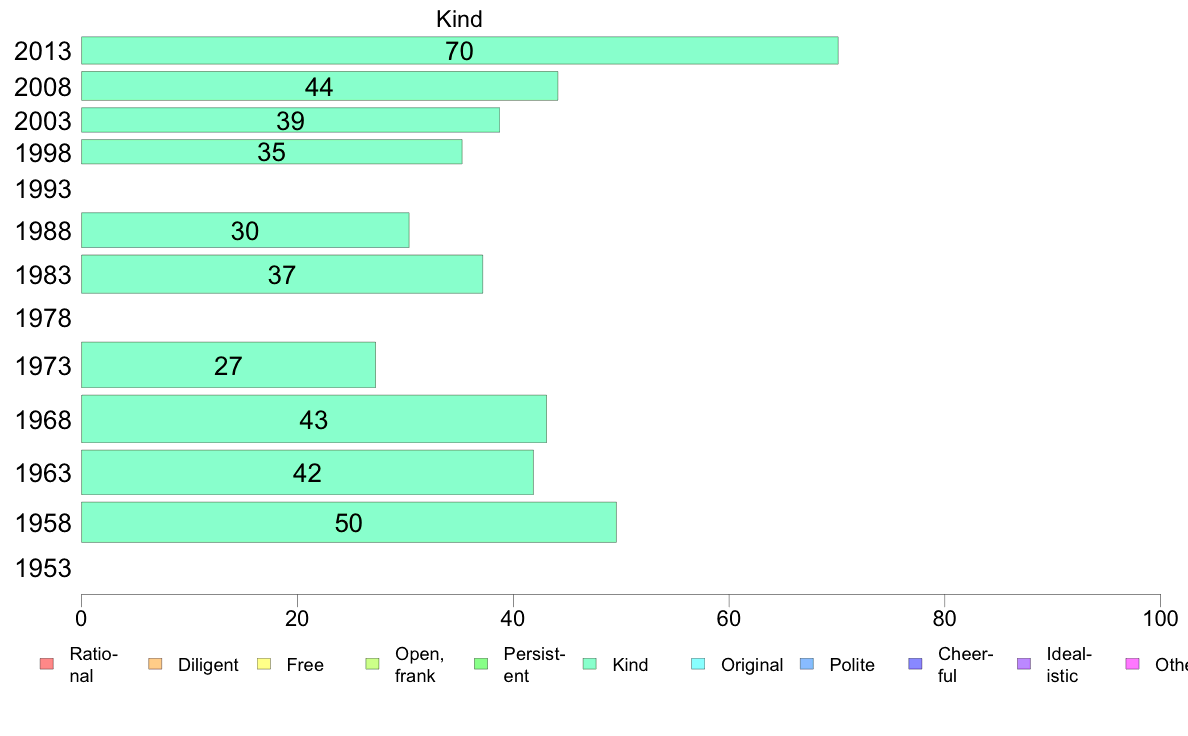
Task: Click the 1988 bar labeled 30
Action: coord(245,230)
